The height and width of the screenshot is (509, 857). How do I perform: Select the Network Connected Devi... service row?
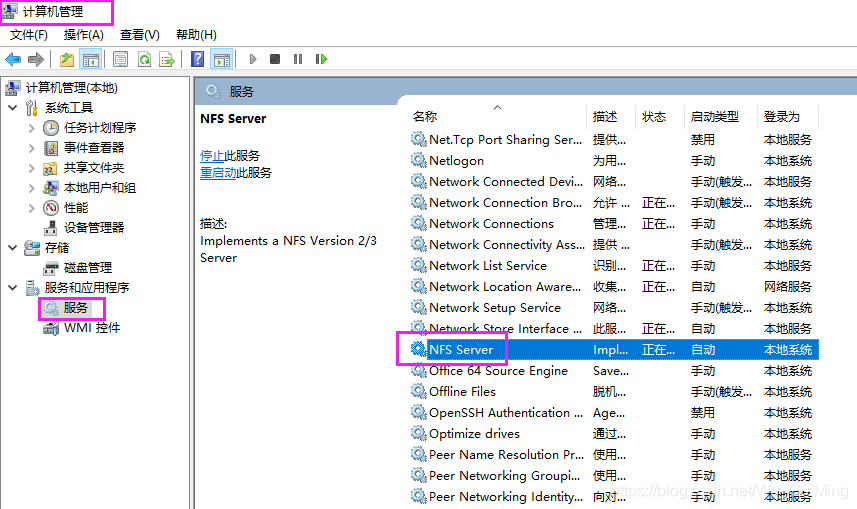click(x=614, y=182)
